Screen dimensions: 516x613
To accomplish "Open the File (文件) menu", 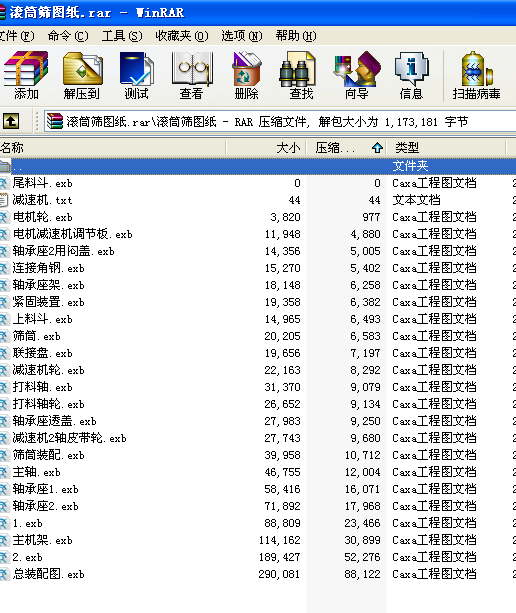I will tap(17, 36).
